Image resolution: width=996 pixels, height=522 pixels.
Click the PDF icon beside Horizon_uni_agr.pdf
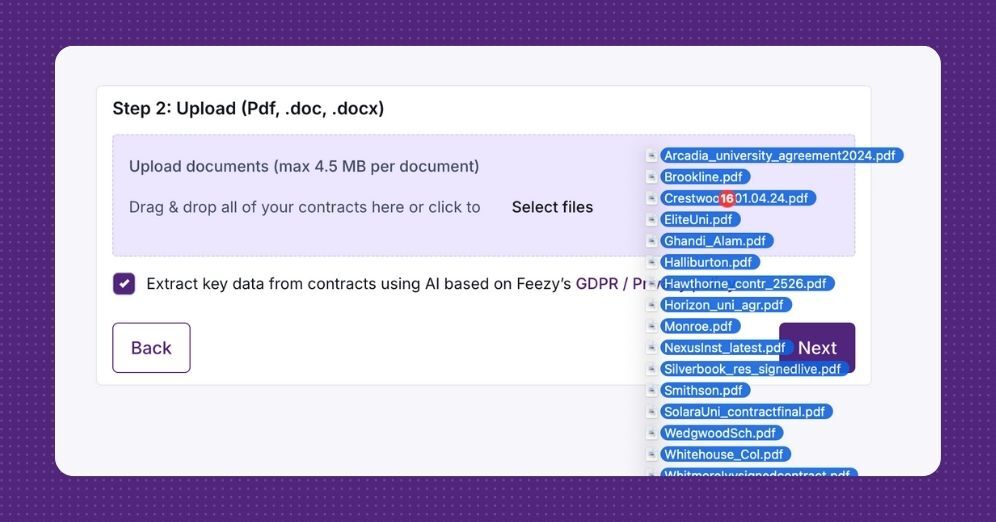point(651,305)
